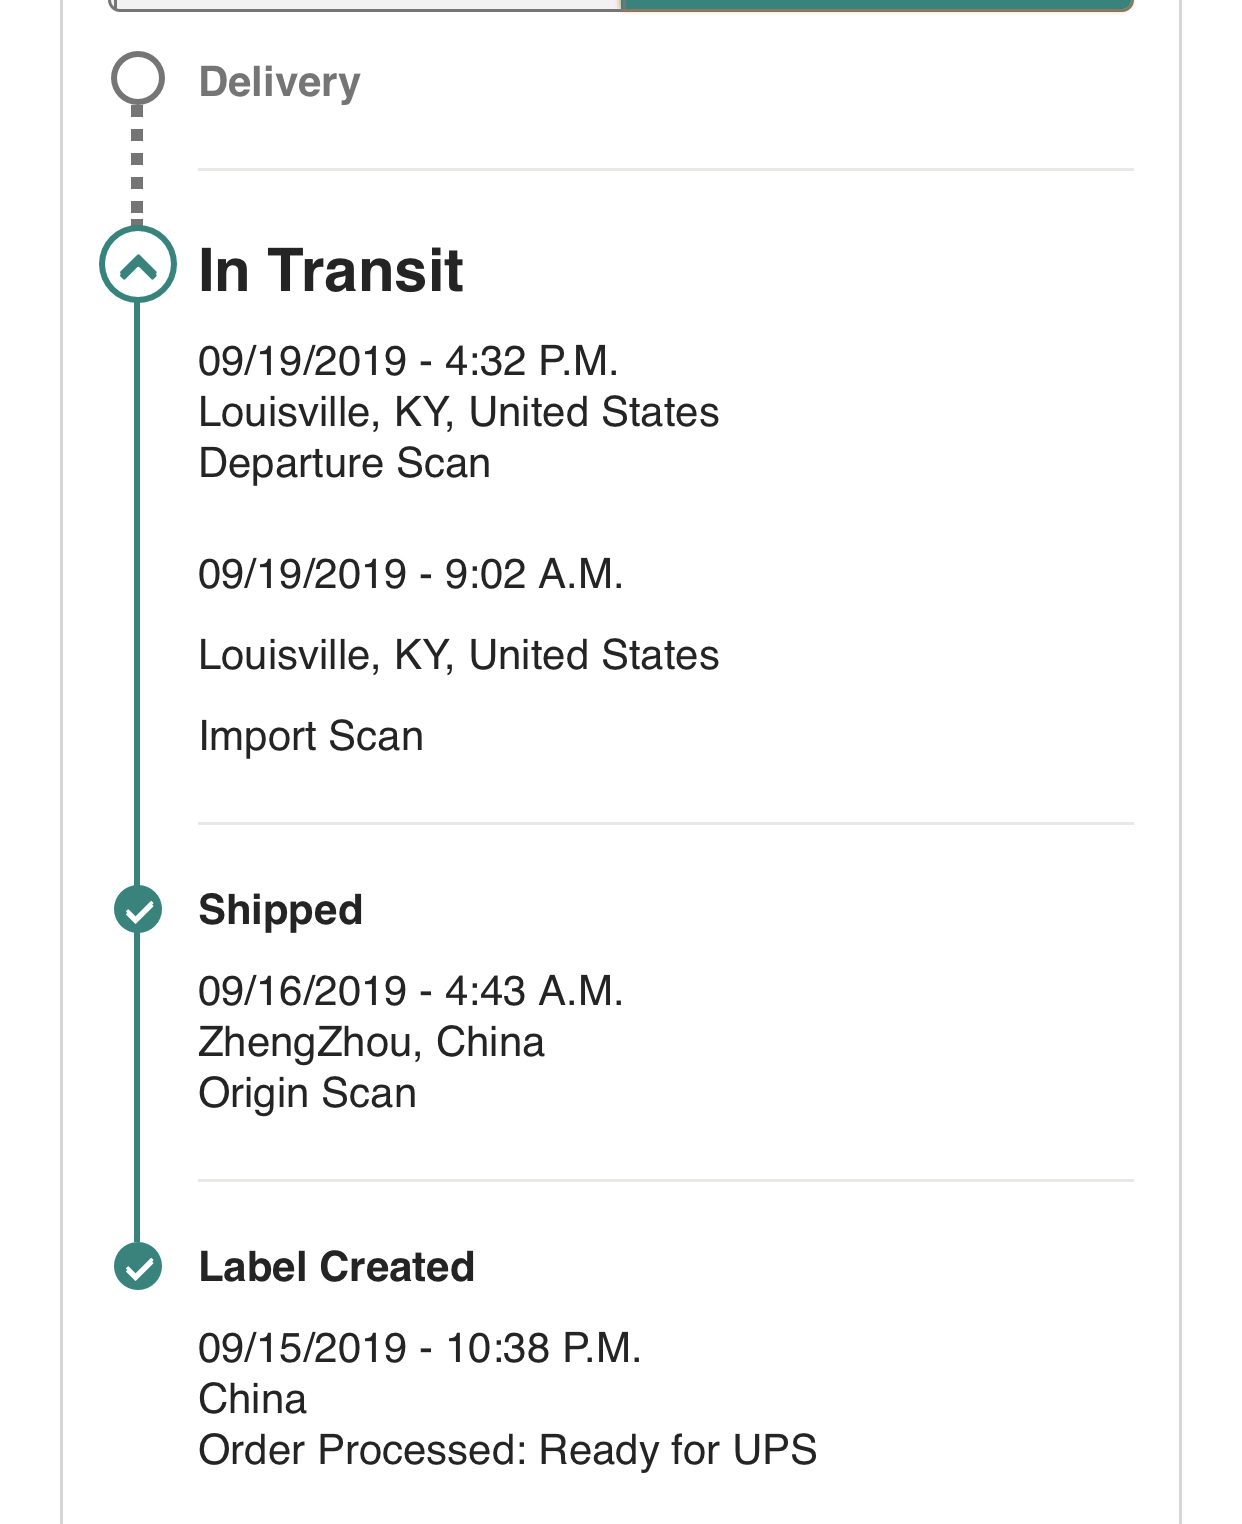Click the Import Scan event text

[x=311, y=736]
